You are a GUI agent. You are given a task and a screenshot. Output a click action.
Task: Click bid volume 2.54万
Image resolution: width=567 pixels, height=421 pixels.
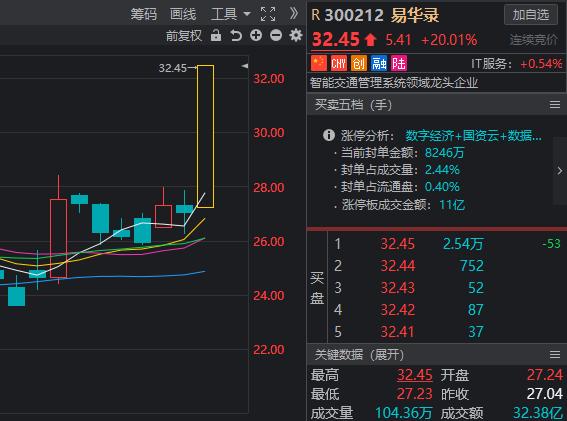click(463, 244)
